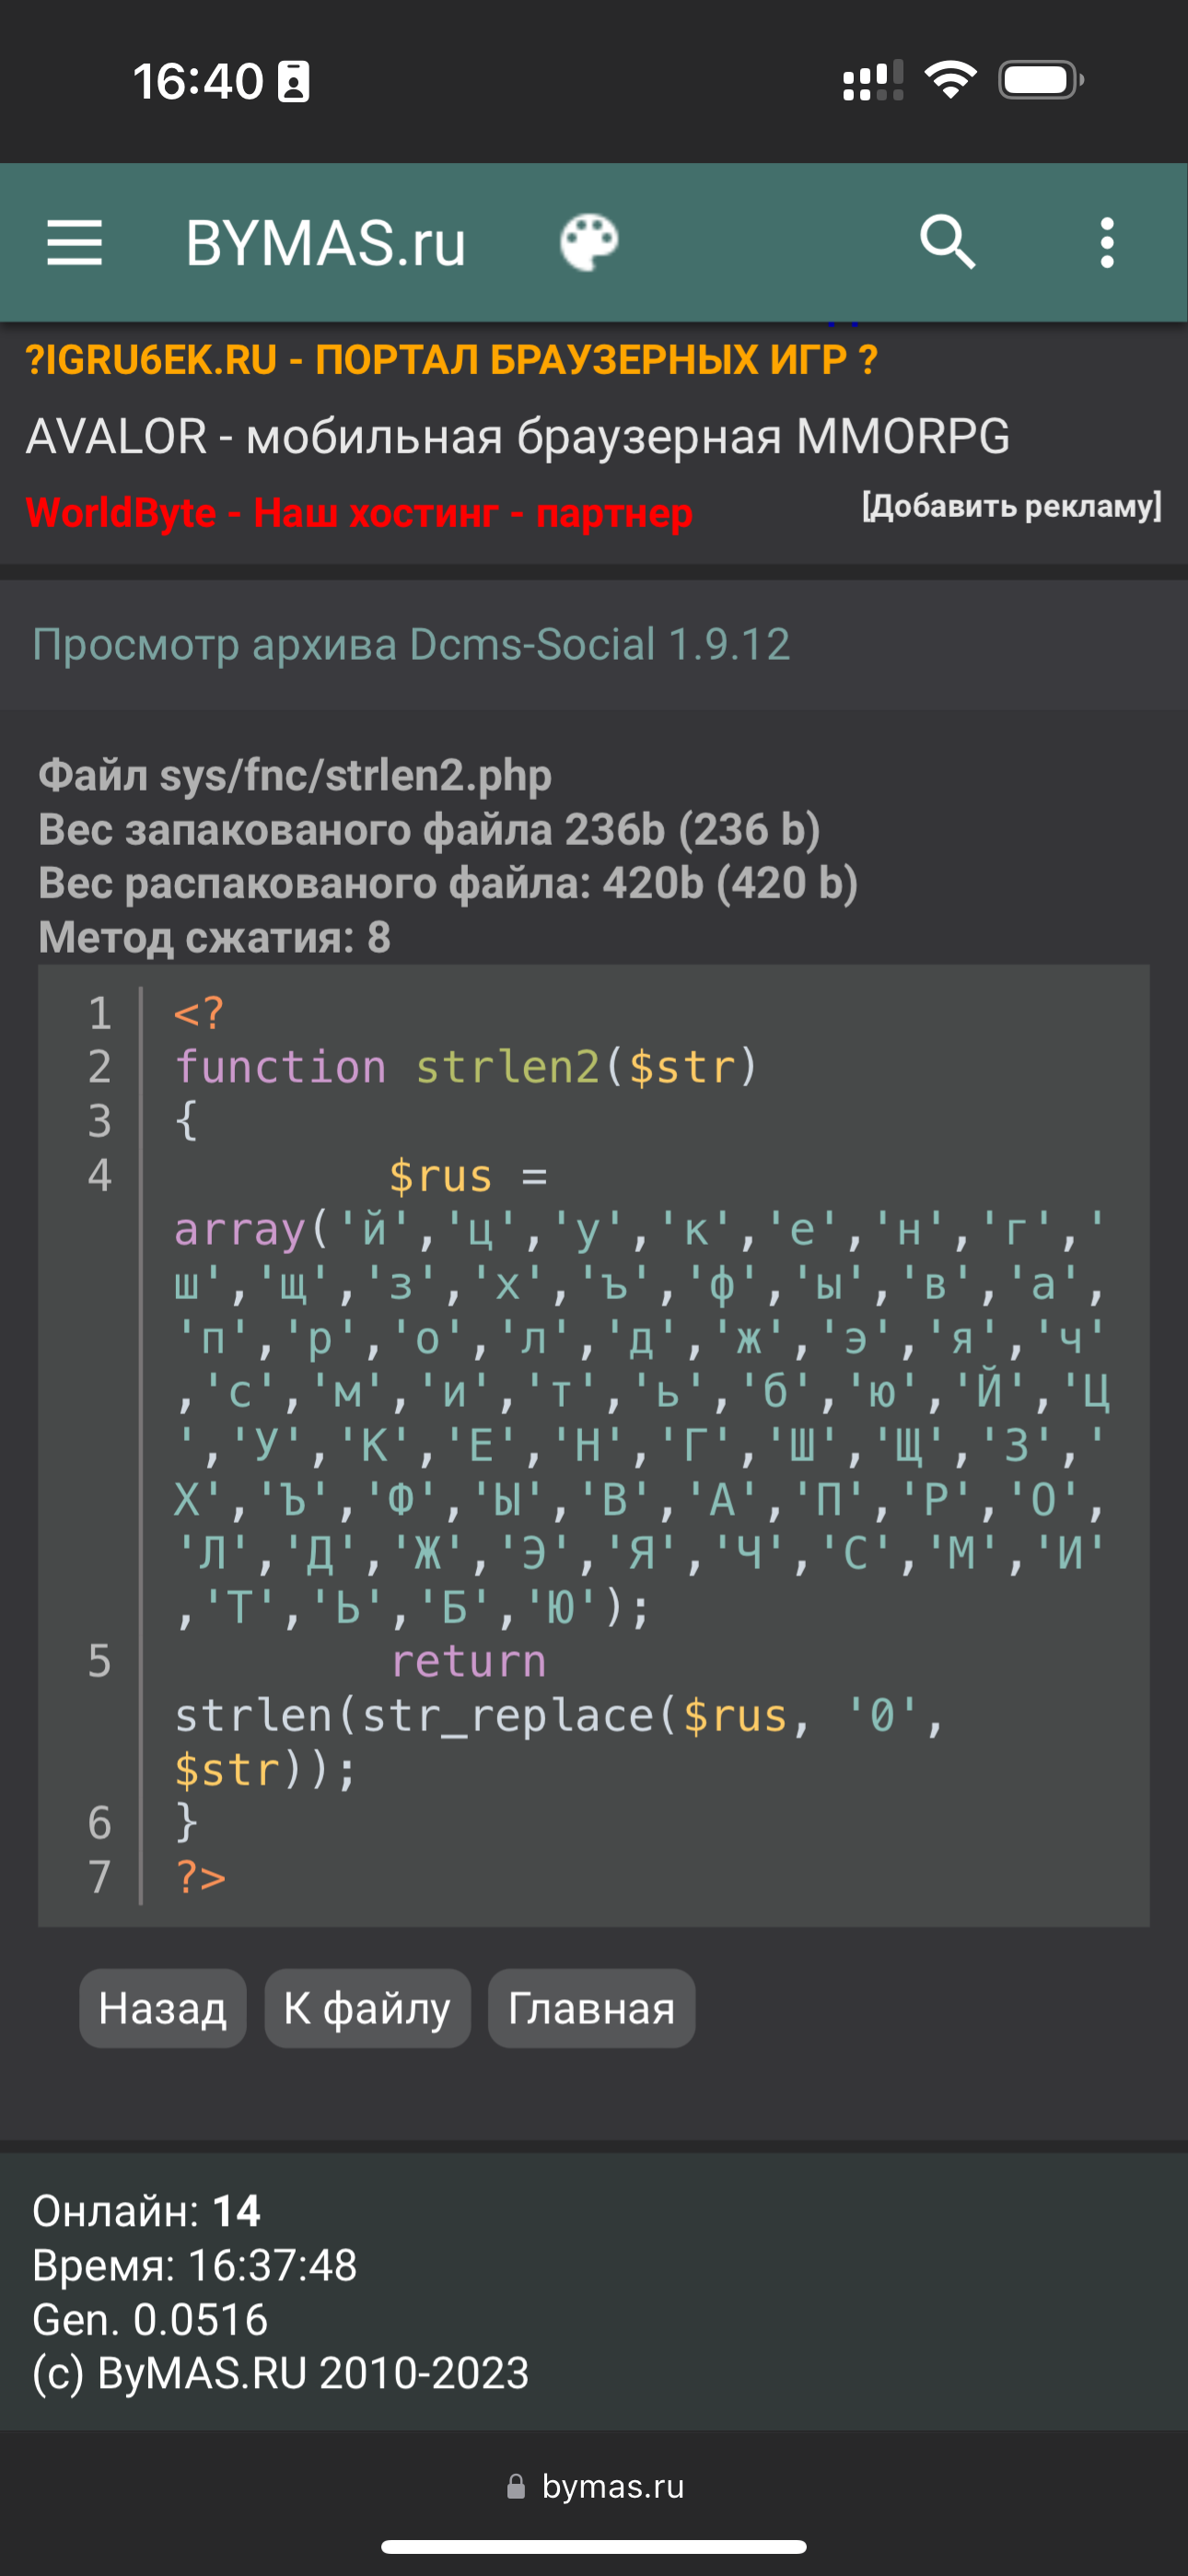
Task: Open Просмотр архива Dcms-Social 1.9.12 heading
Action: coord(411,645)
